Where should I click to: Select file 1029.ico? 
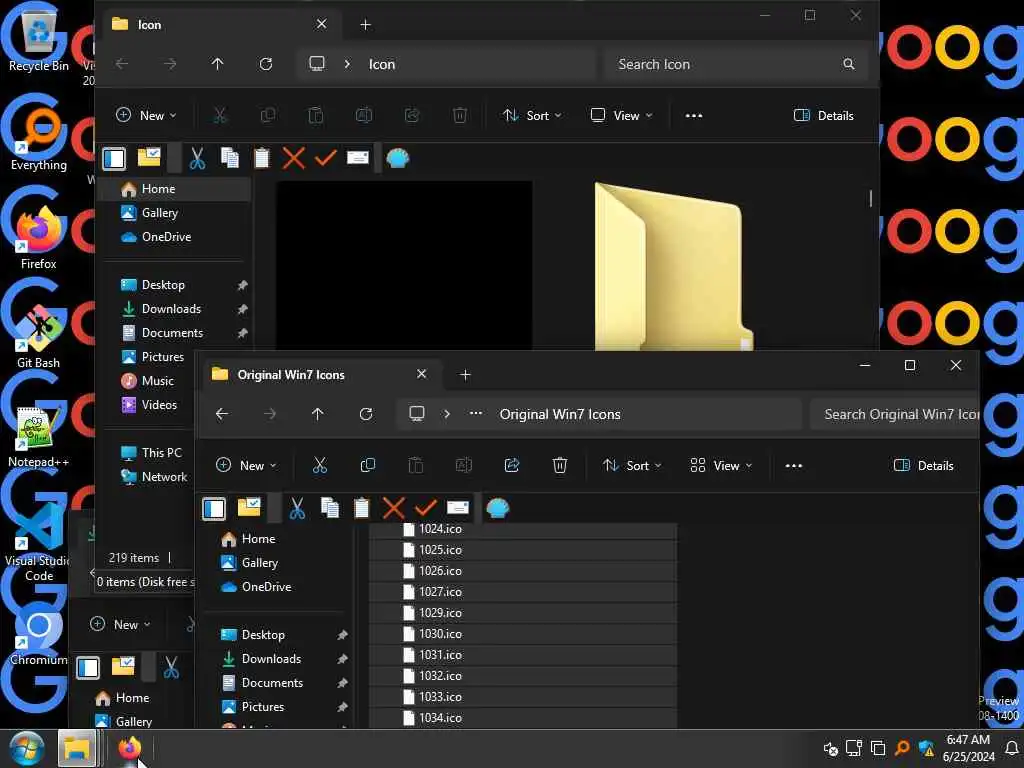tap(522, 613)
